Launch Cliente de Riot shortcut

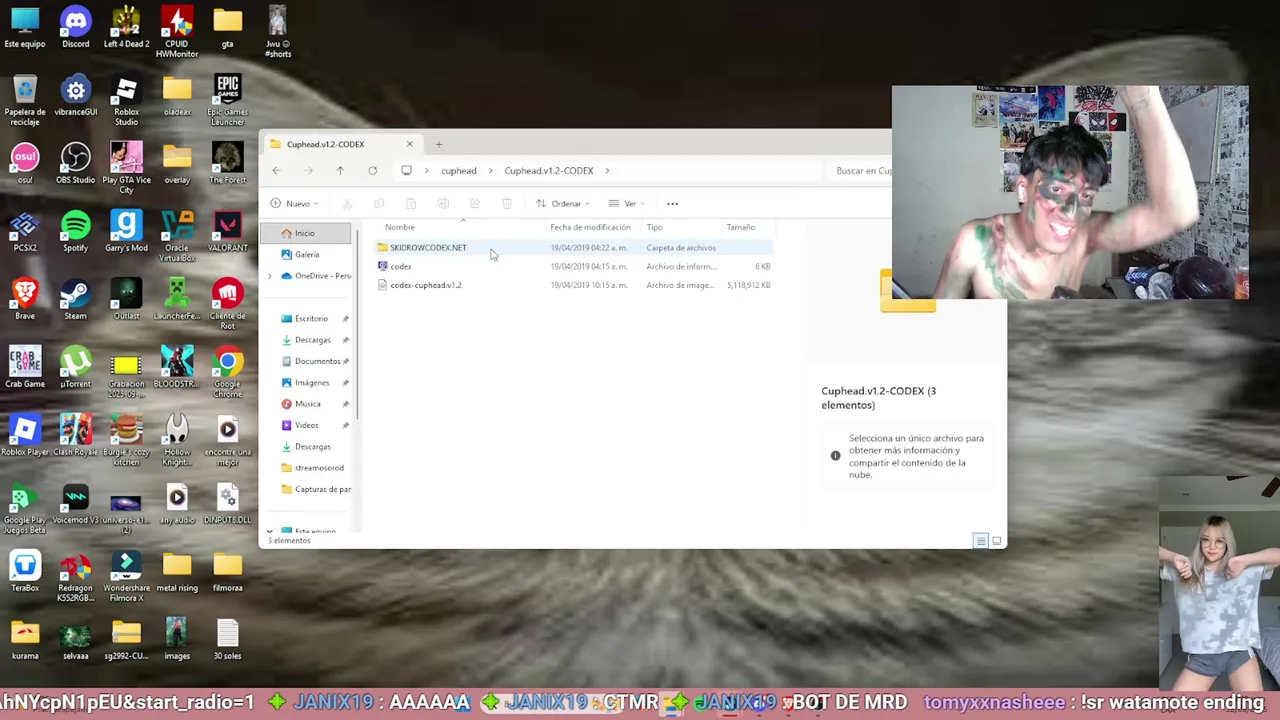coord(227,304)
